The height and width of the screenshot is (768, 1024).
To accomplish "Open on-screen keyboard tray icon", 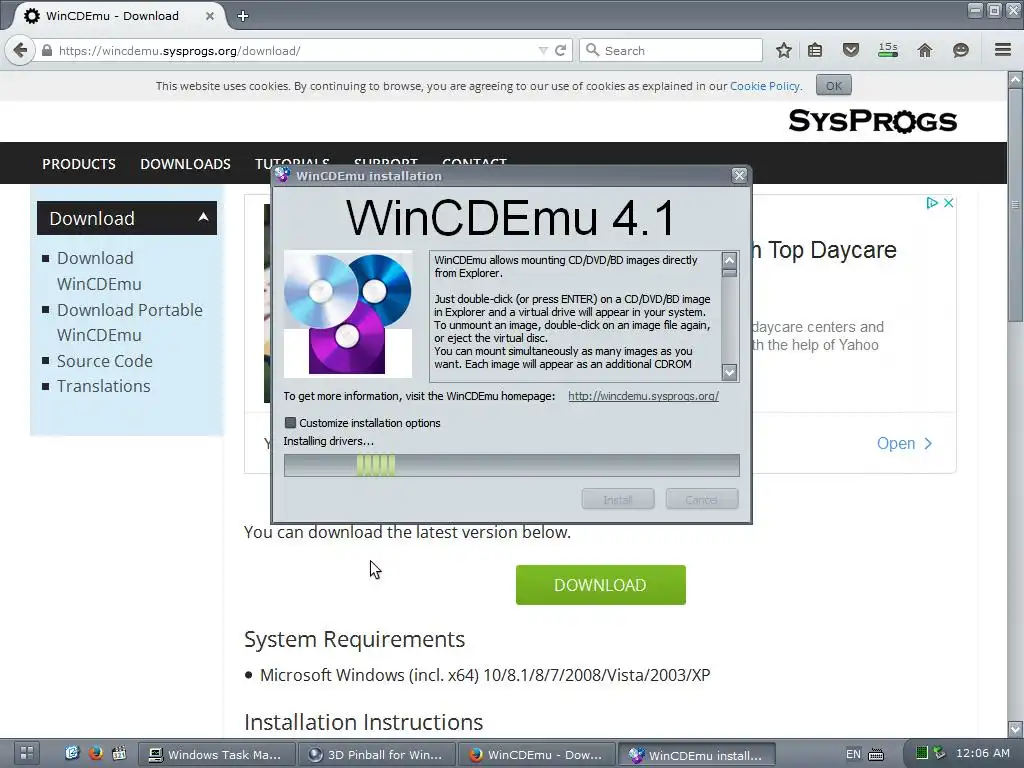I will [x=876, y=754].
